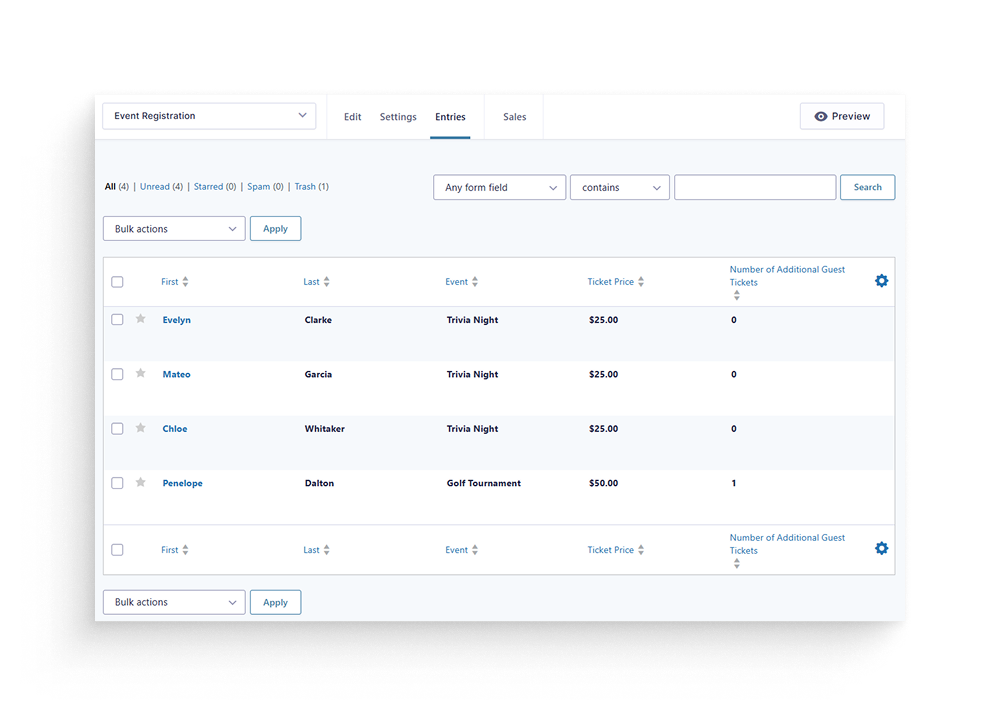The image size is (1001, 725).
Task: Open the contains operator dropdown
Action: tap(619, 188)
